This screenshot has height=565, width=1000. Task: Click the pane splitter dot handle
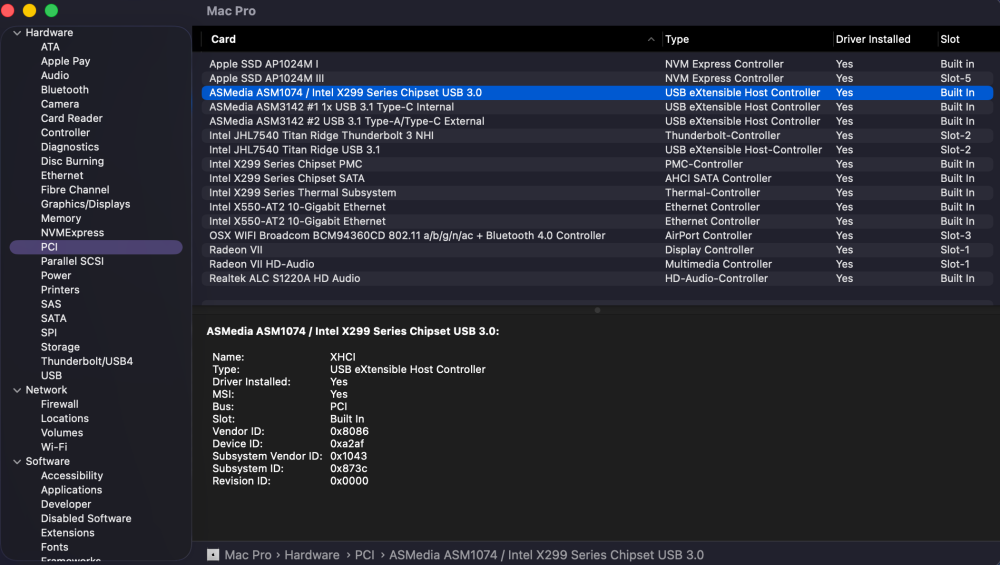[597, 310]
